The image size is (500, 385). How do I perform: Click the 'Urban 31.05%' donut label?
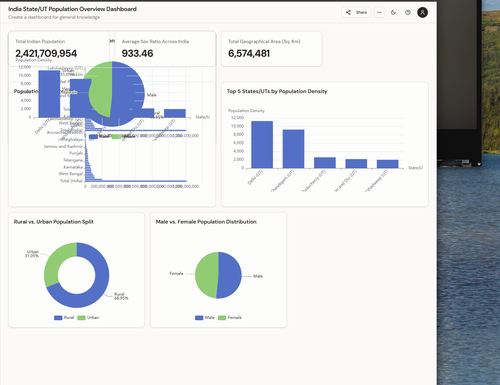[x=32, y=254]
